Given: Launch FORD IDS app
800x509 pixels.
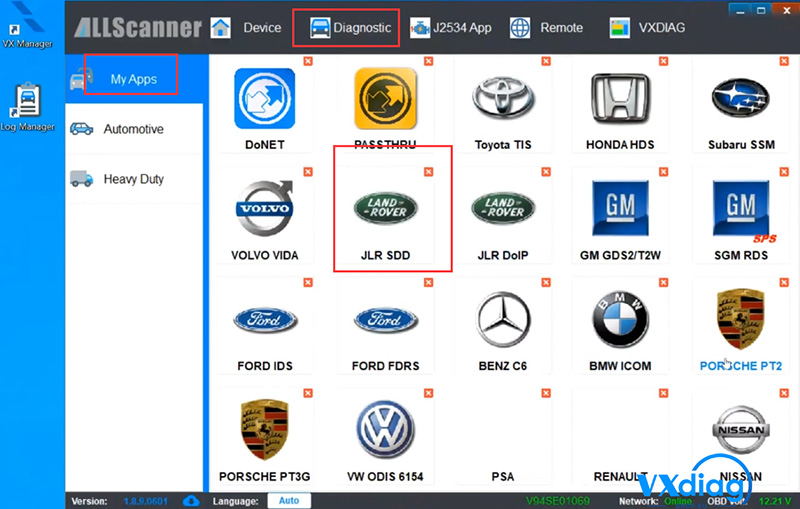Looking at the screenshot, I should pyautogui.click(x=265, y=320).
